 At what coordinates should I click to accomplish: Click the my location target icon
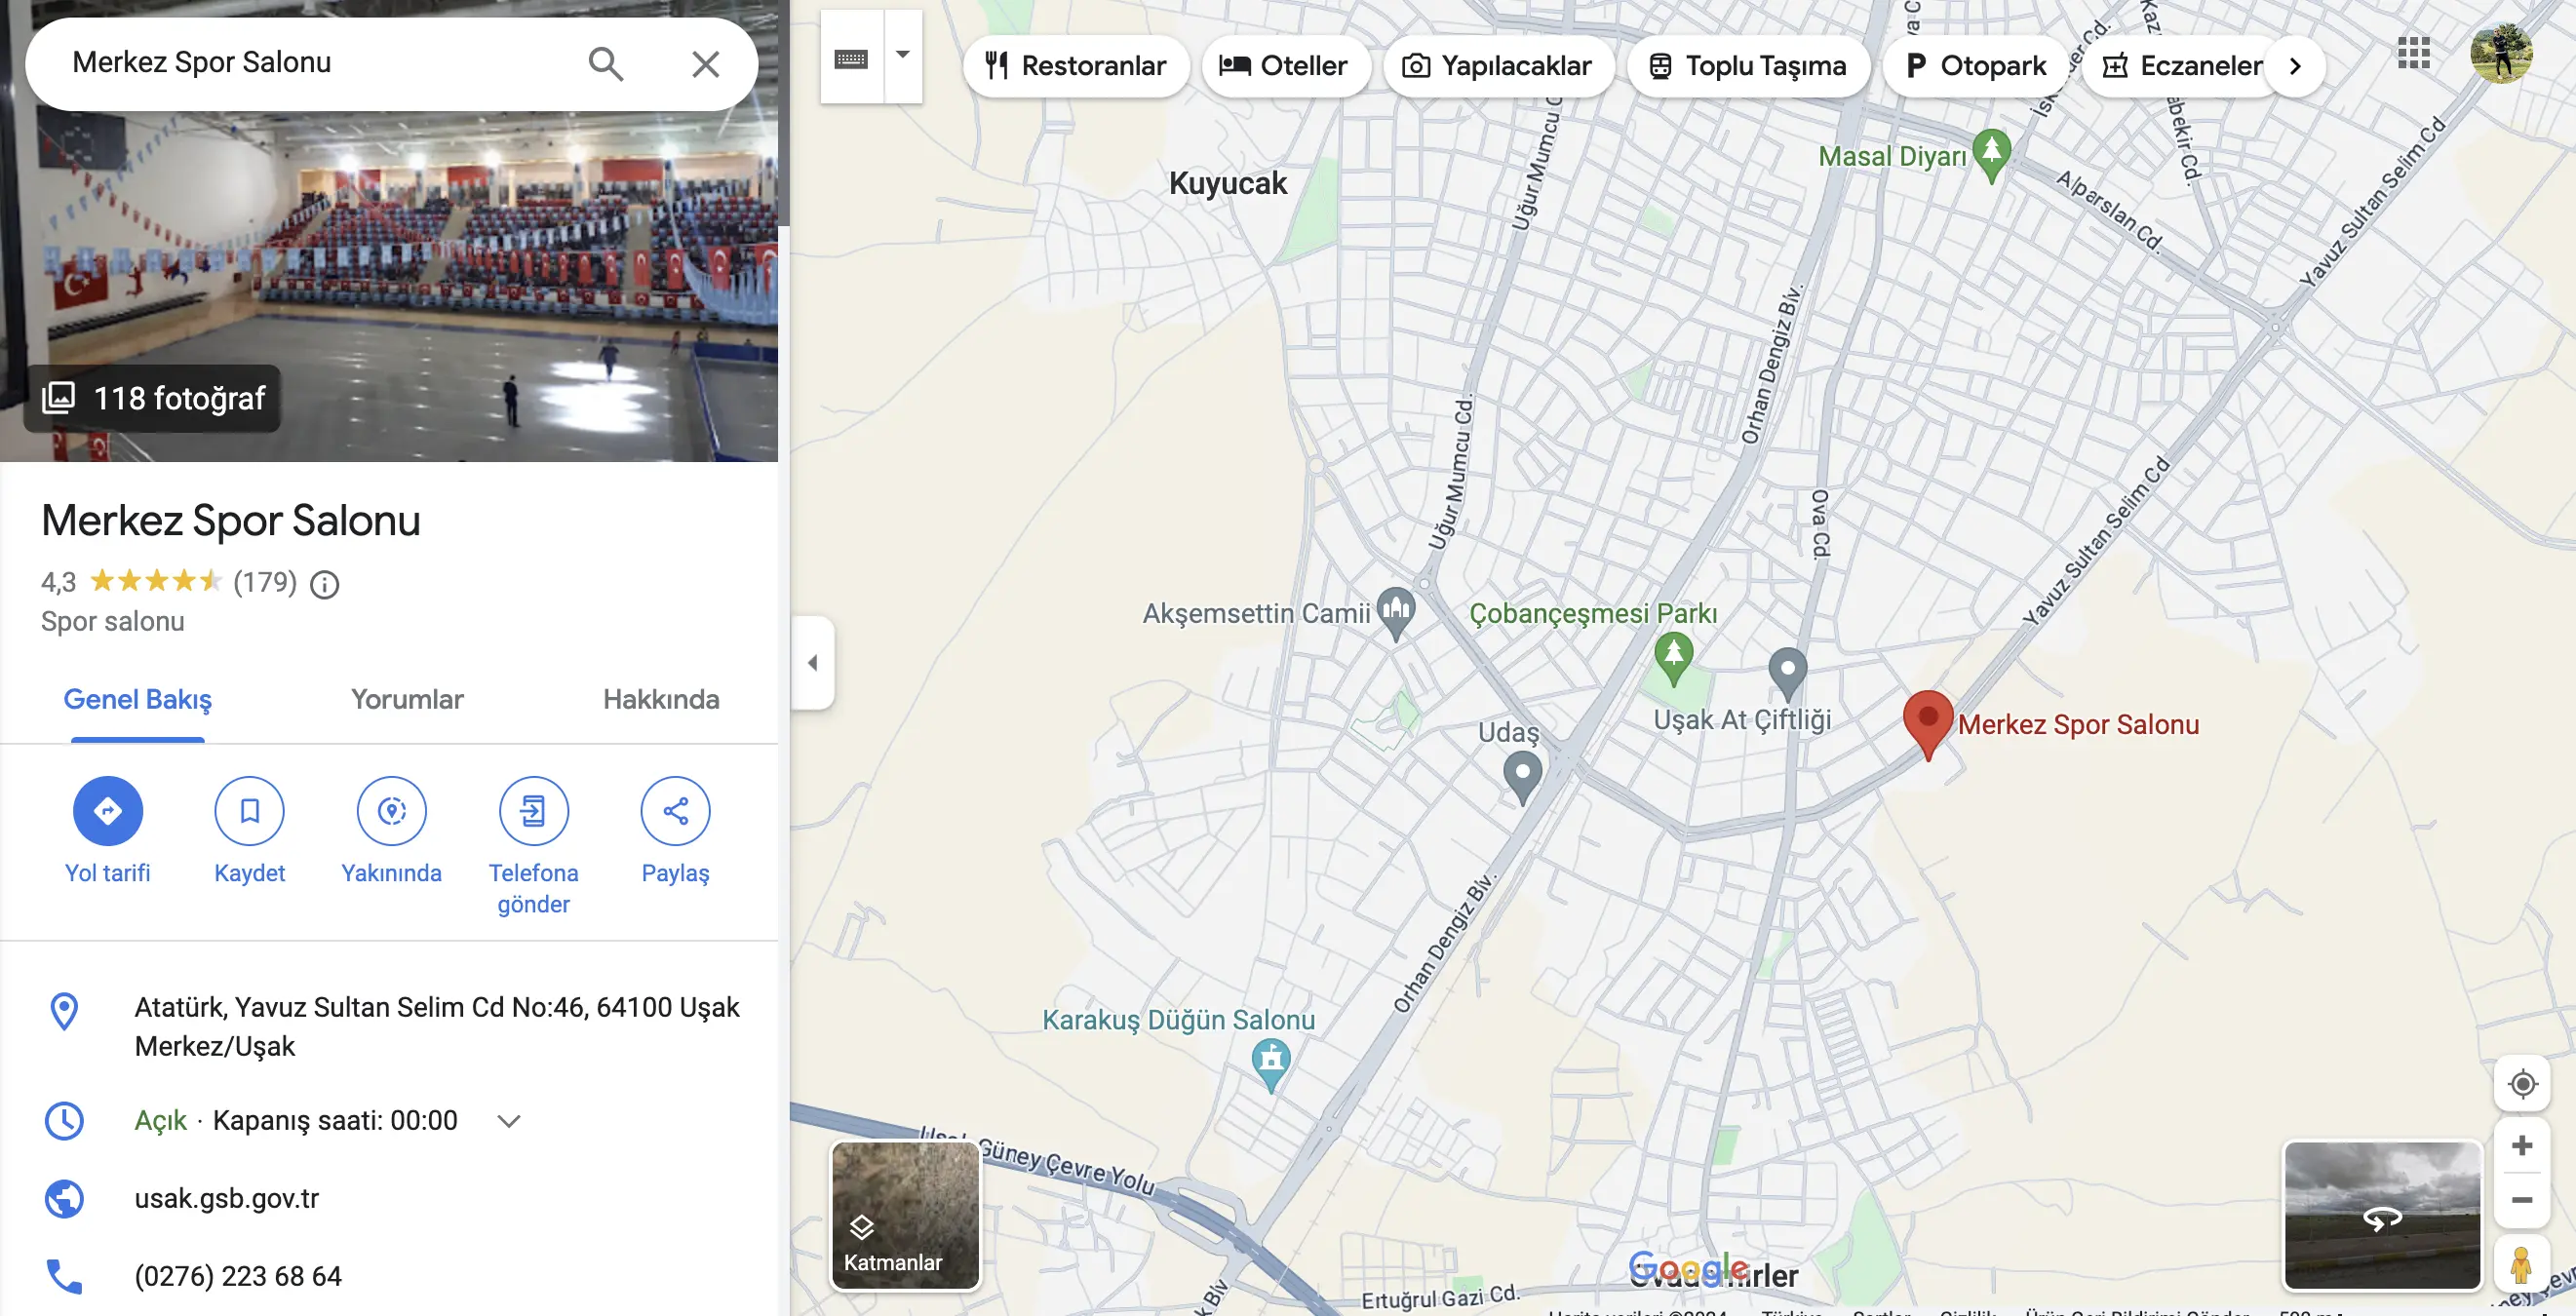(2522, 1084)
